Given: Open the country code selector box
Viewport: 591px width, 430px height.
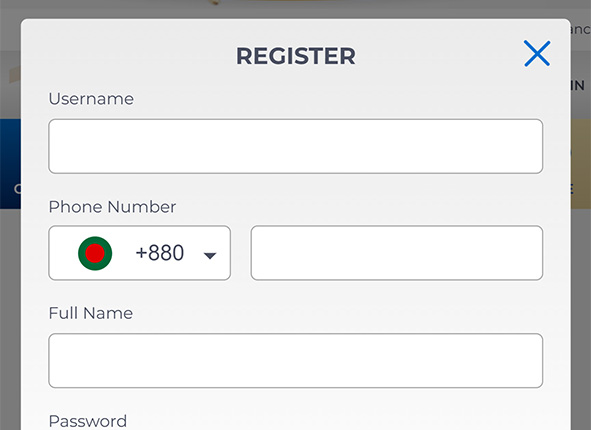Looking at the screenshot, I should click(139, 253).
